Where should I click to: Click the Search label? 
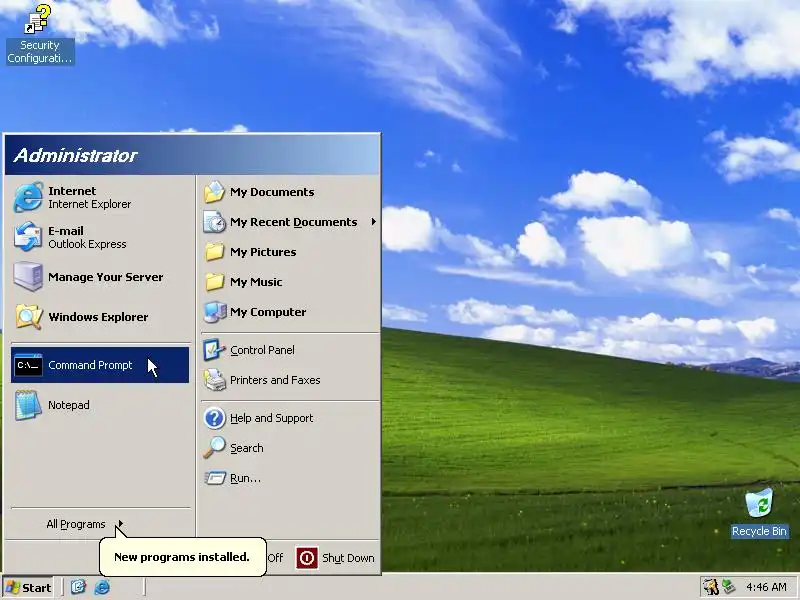point(246,448)
